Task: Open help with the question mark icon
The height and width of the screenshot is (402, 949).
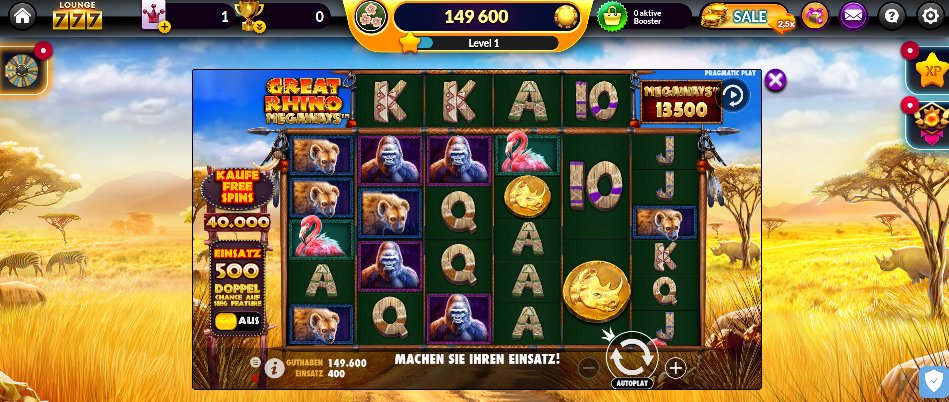Action: click(892, 16)
